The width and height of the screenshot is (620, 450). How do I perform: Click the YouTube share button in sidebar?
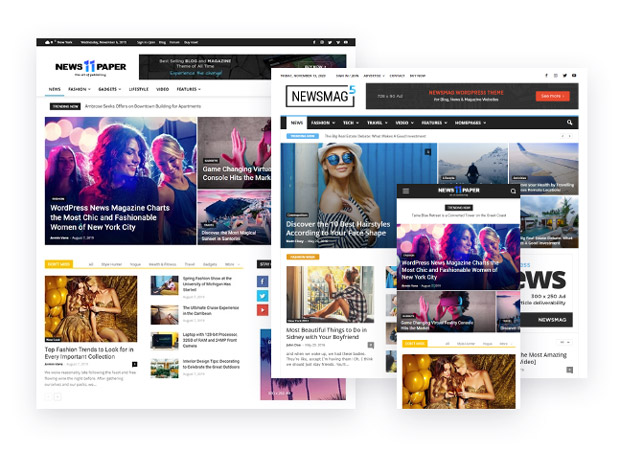(264, 309)
